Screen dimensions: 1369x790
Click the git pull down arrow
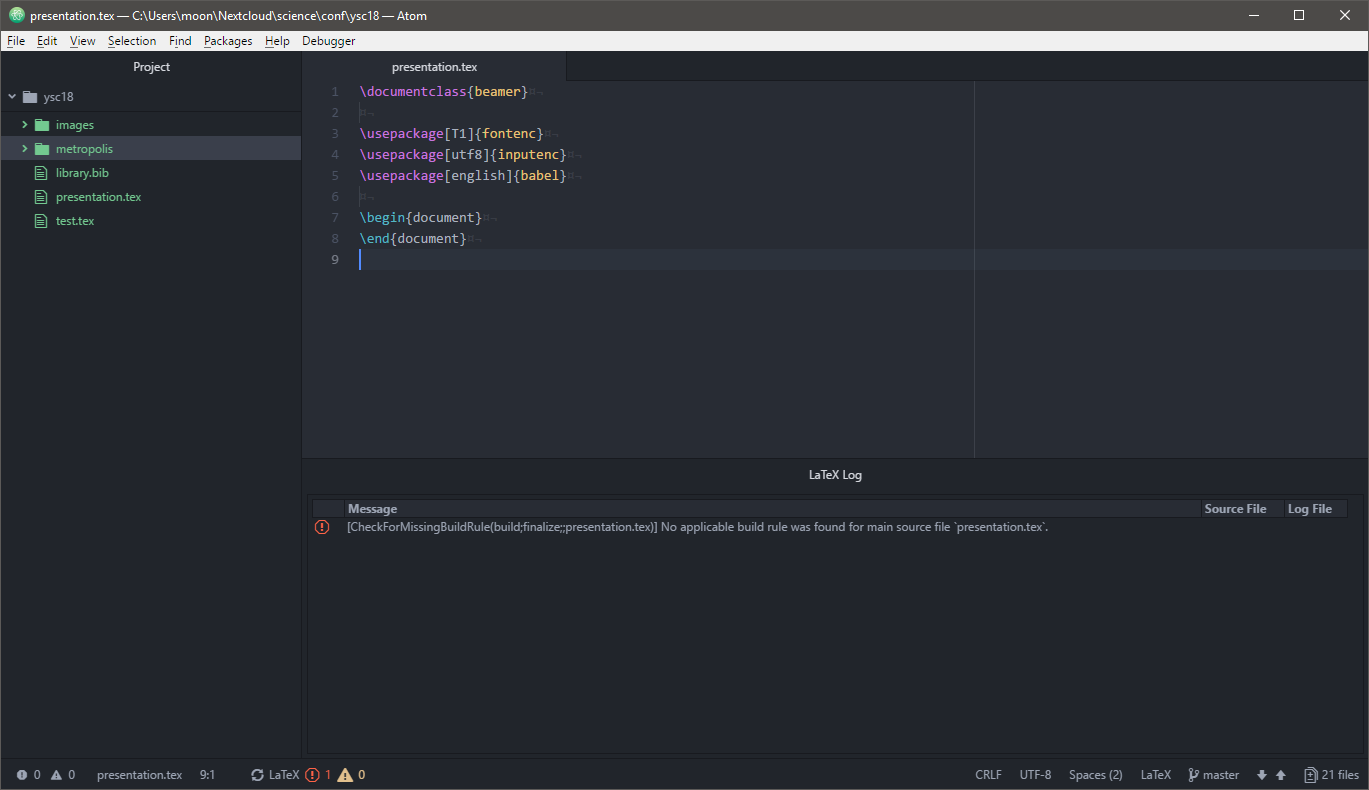(x=1261, y=775)
